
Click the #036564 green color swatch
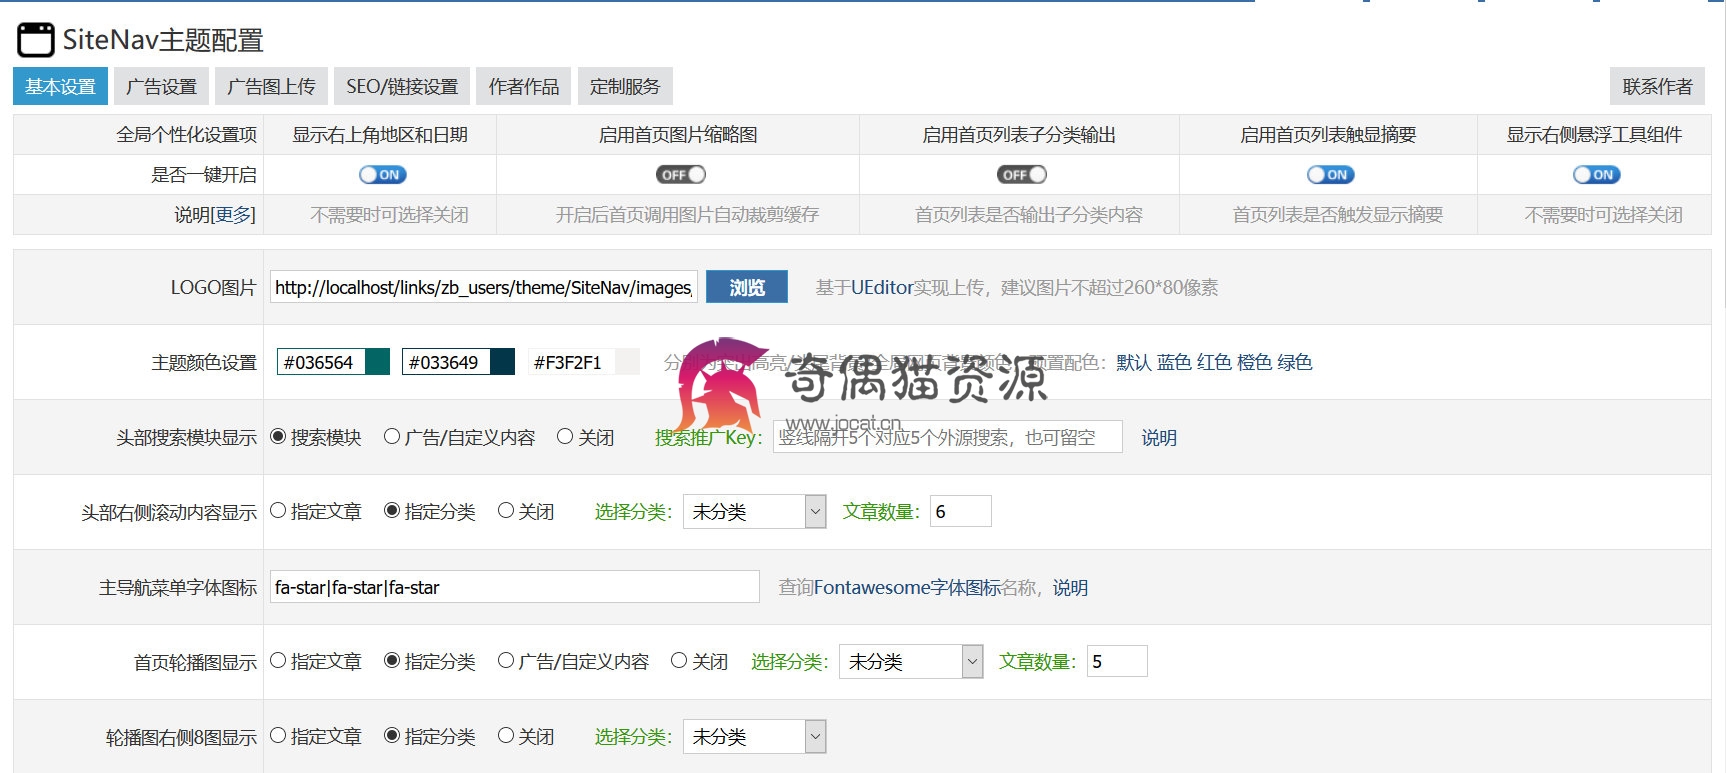pyautogui.click(x=377, y=362)
